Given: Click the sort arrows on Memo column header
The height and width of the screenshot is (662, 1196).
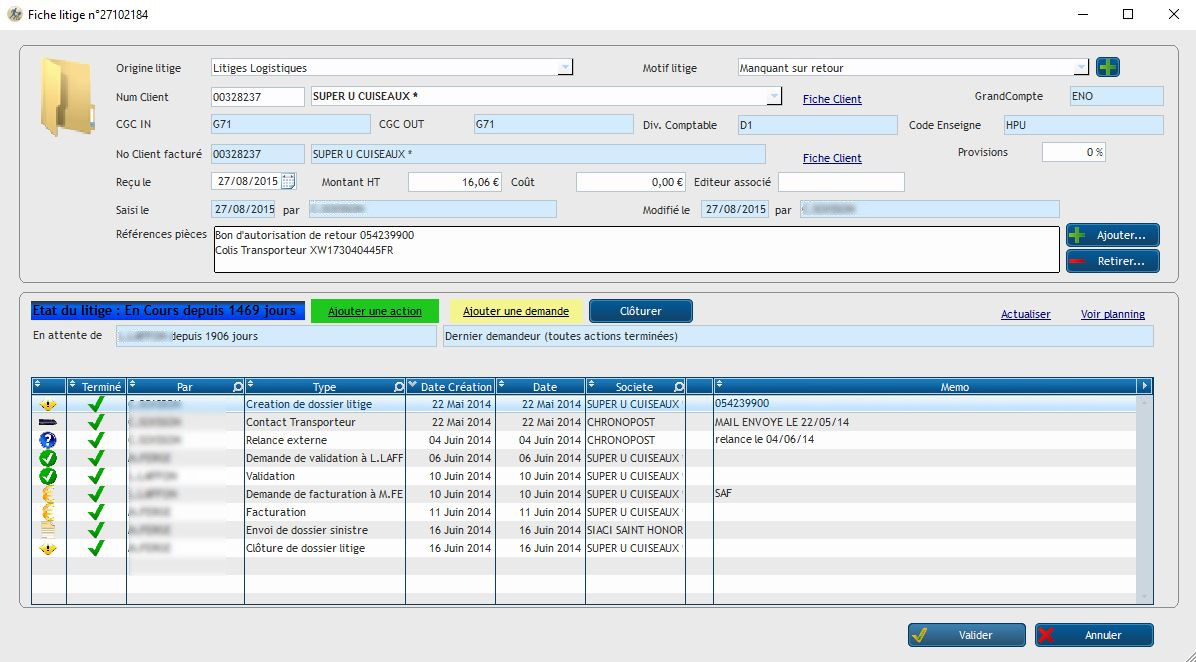Looking at the screenshot, I should tap(719, 386).
